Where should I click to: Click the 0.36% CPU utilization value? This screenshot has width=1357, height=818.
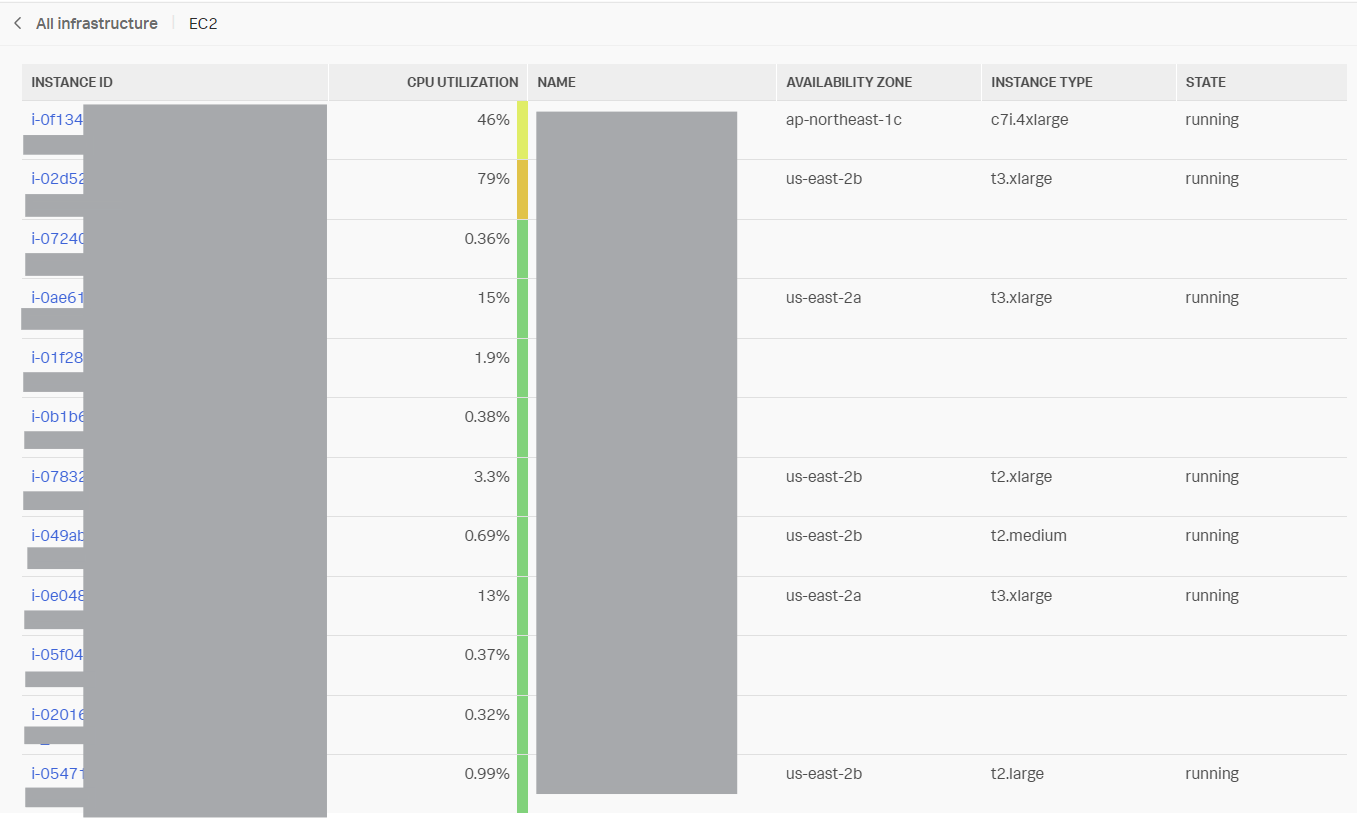[487, 239]
